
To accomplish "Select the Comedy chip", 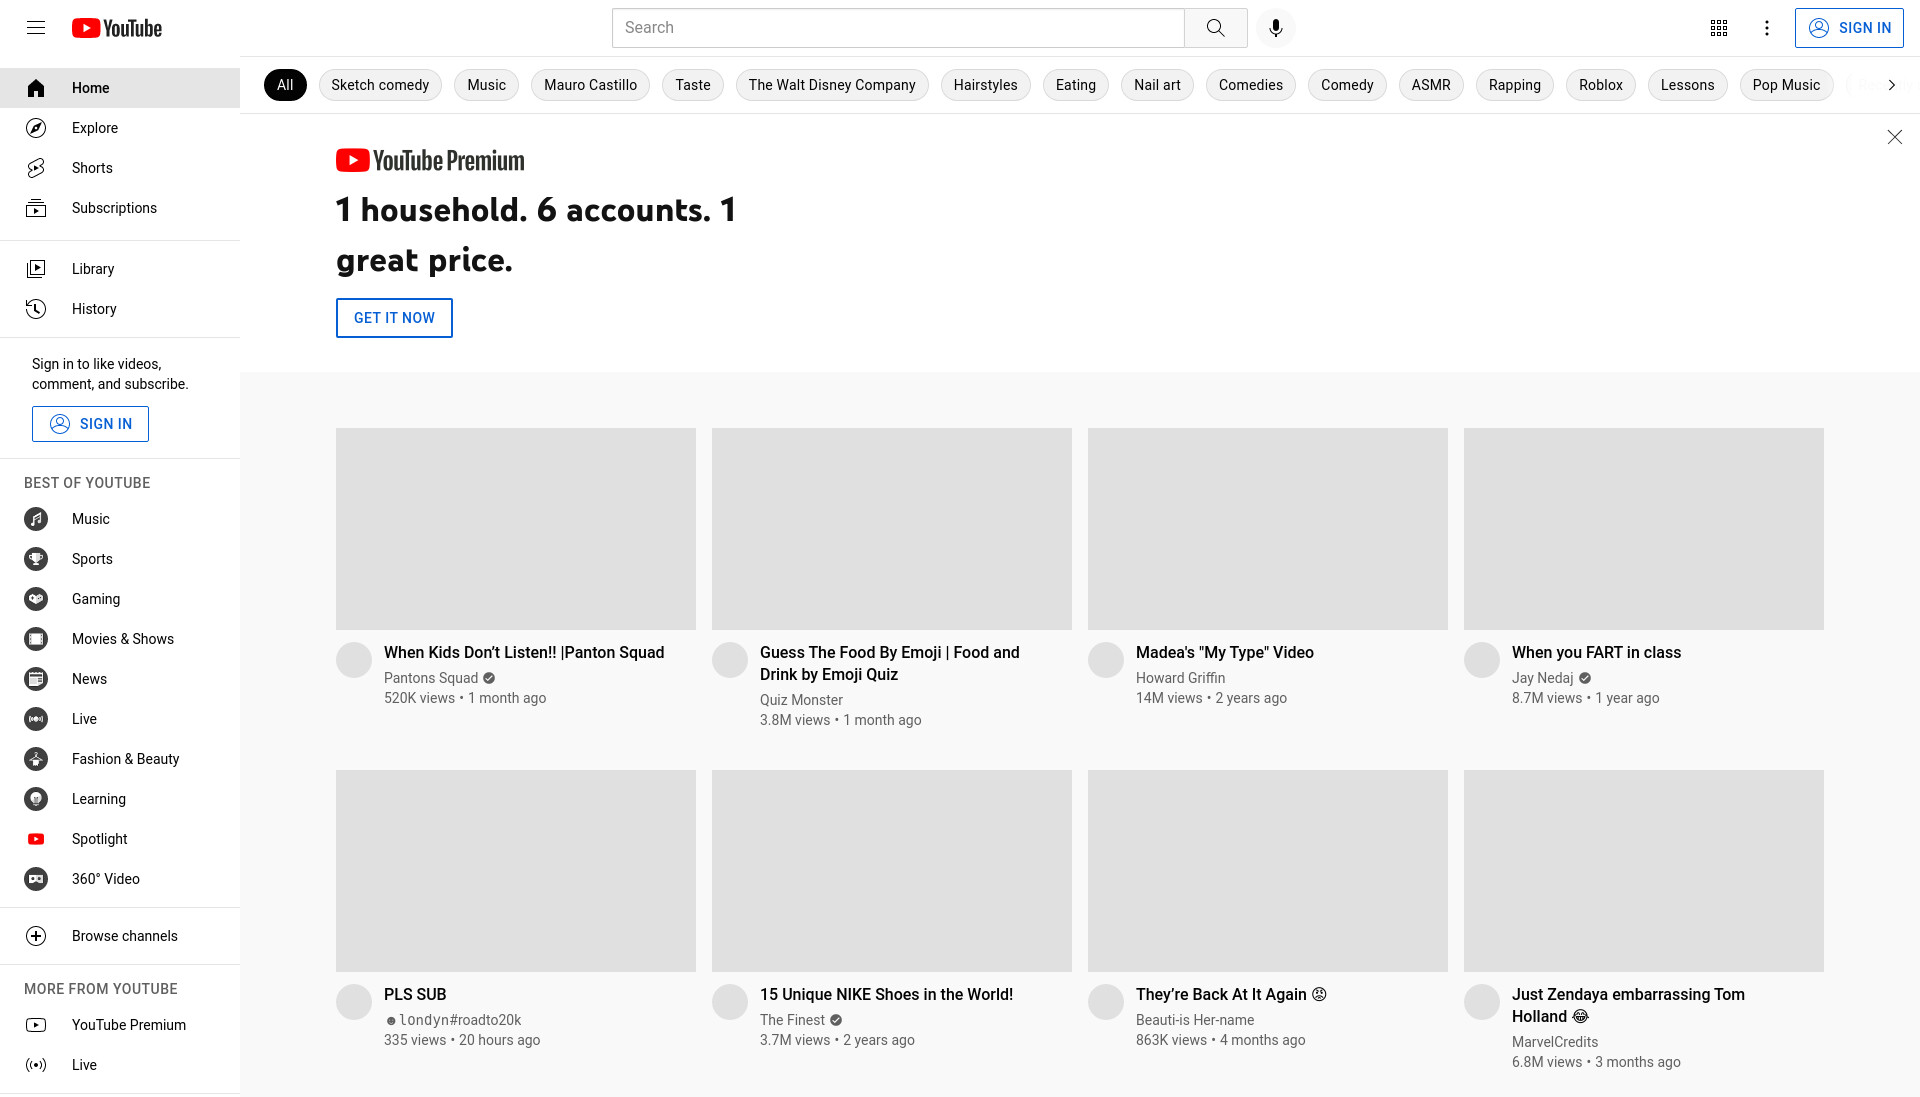I will click(1347, 85).
